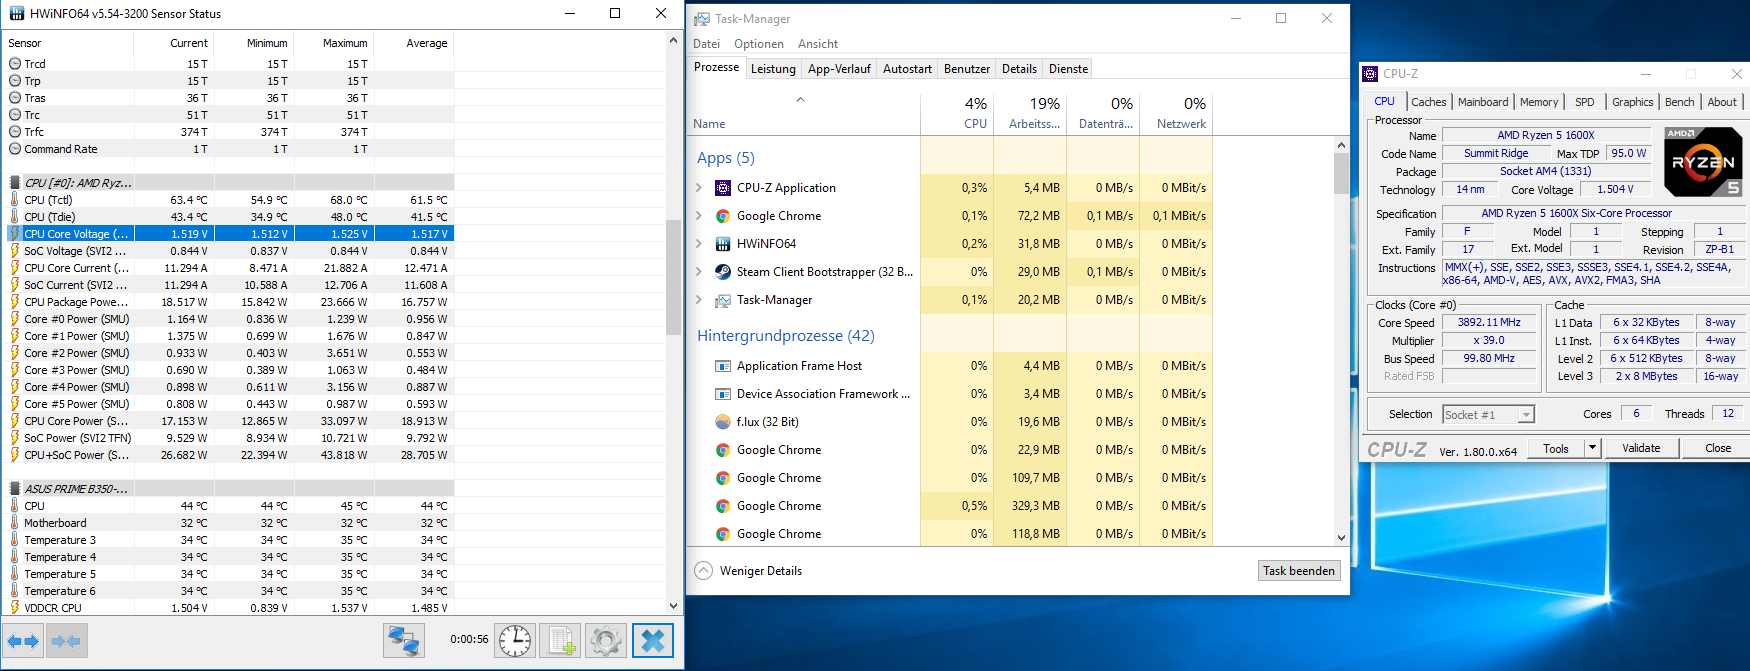
Task: Click the f.lux (32 Bit) icon
Action: click(723, 422)
